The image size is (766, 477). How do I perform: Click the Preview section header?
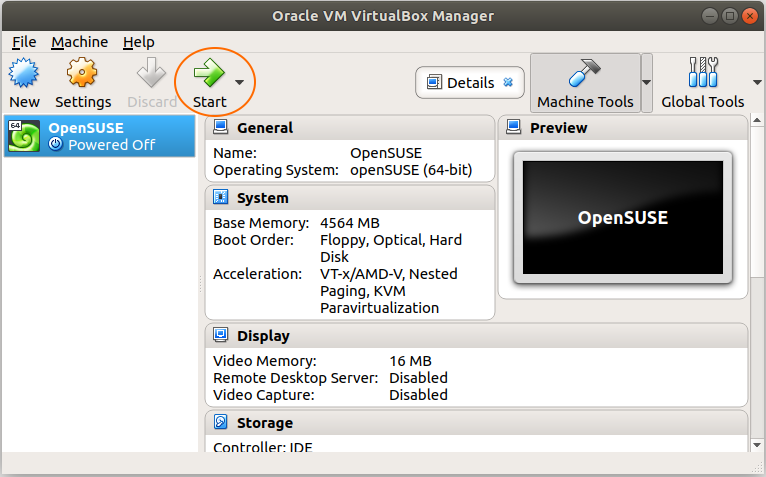[558, 128]
